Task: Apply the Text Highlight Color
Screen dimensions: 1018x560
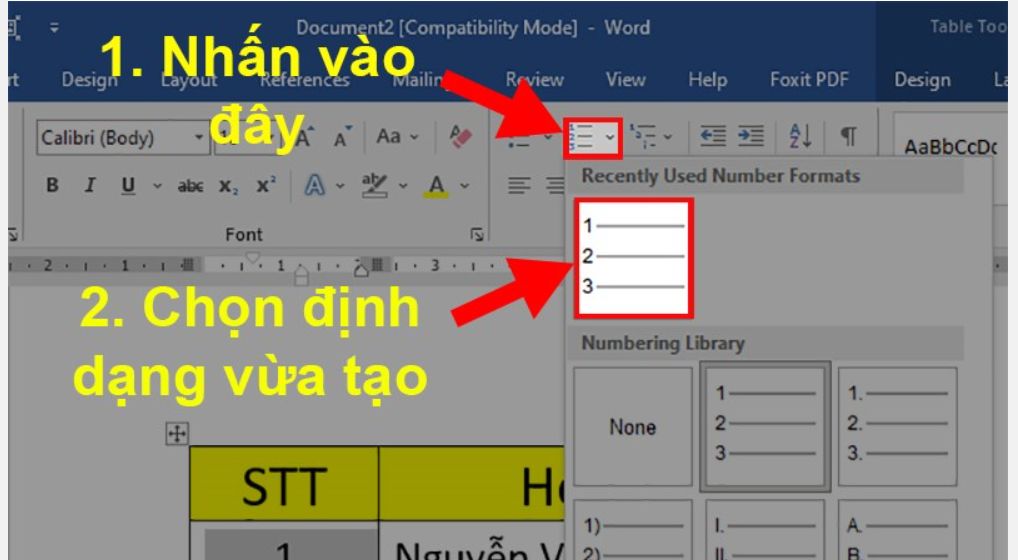Action: tap(375, 186)
